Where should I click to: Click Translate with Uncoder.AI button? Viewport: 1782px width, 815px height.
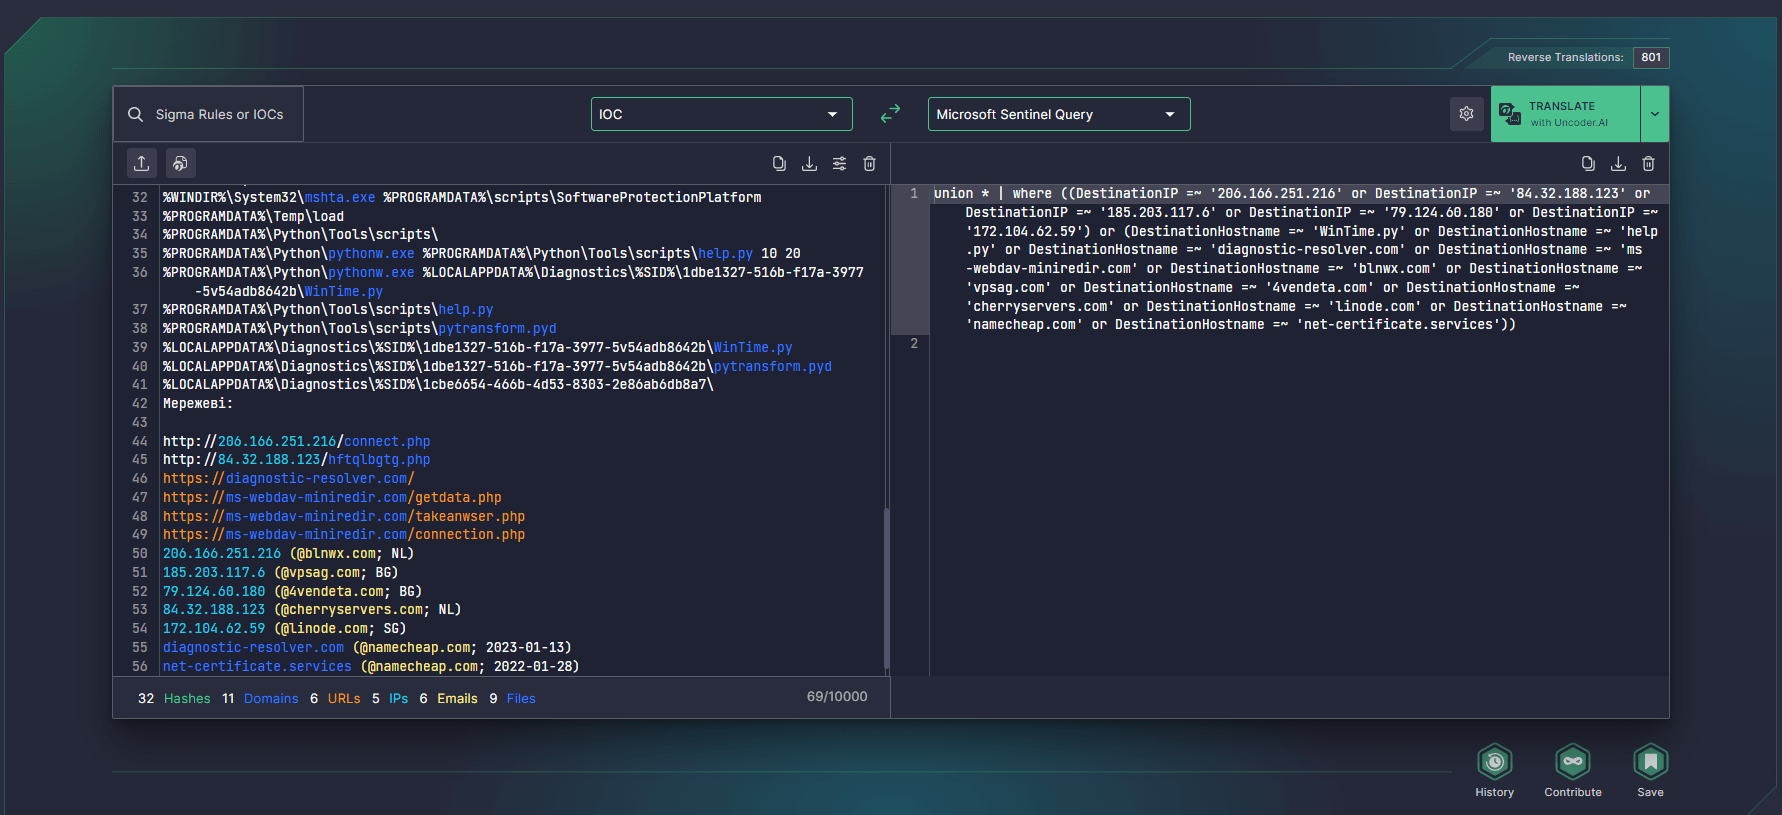click(x=1565, y=114)
